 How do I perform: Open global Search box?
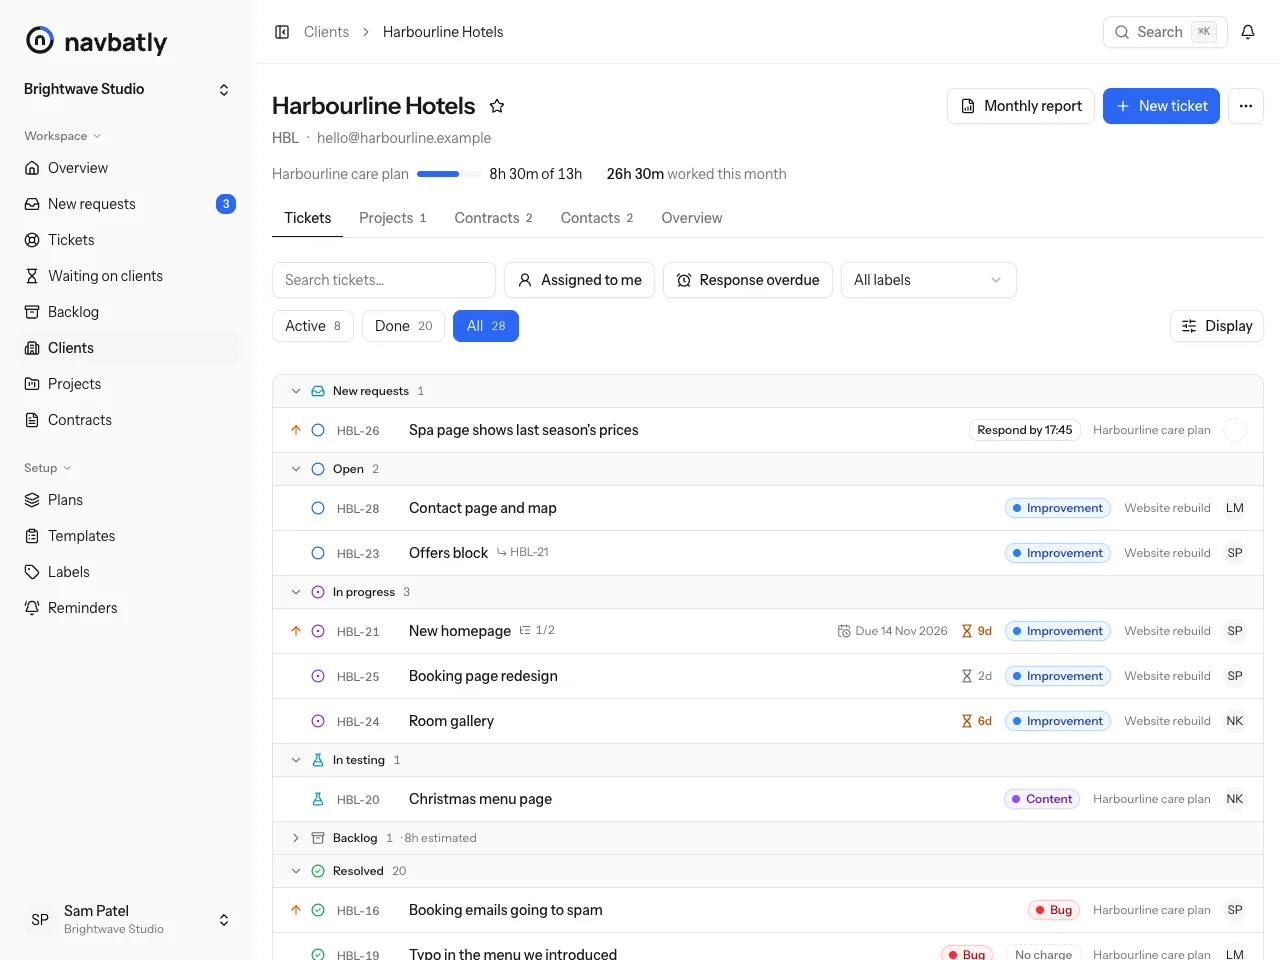[1164, 32]
